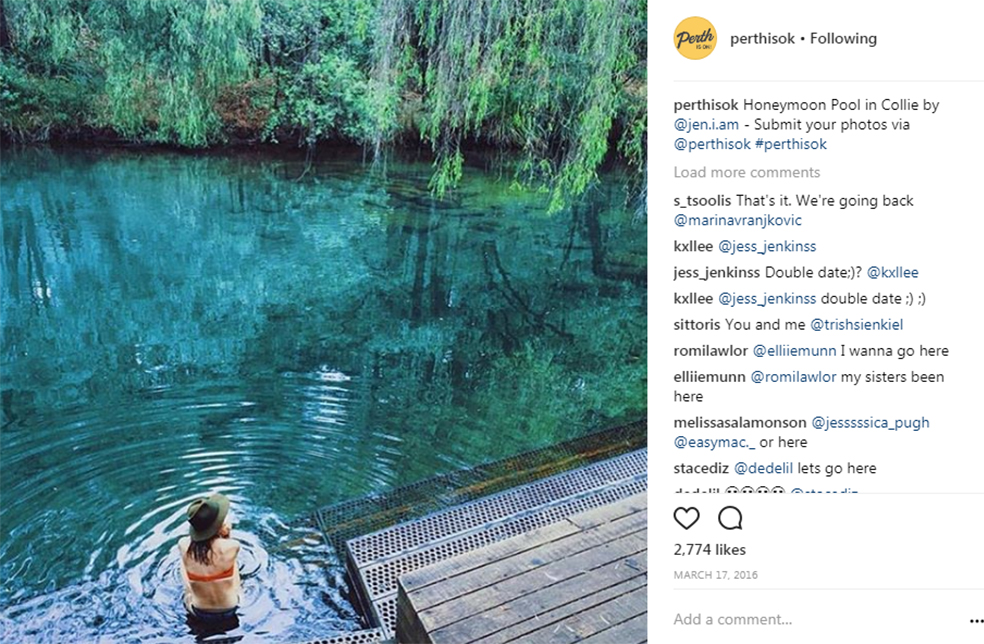This screenshot has height=644, width=984.
Task: Click the Perth Is OK profile avatar
Action: pos(695,38)
